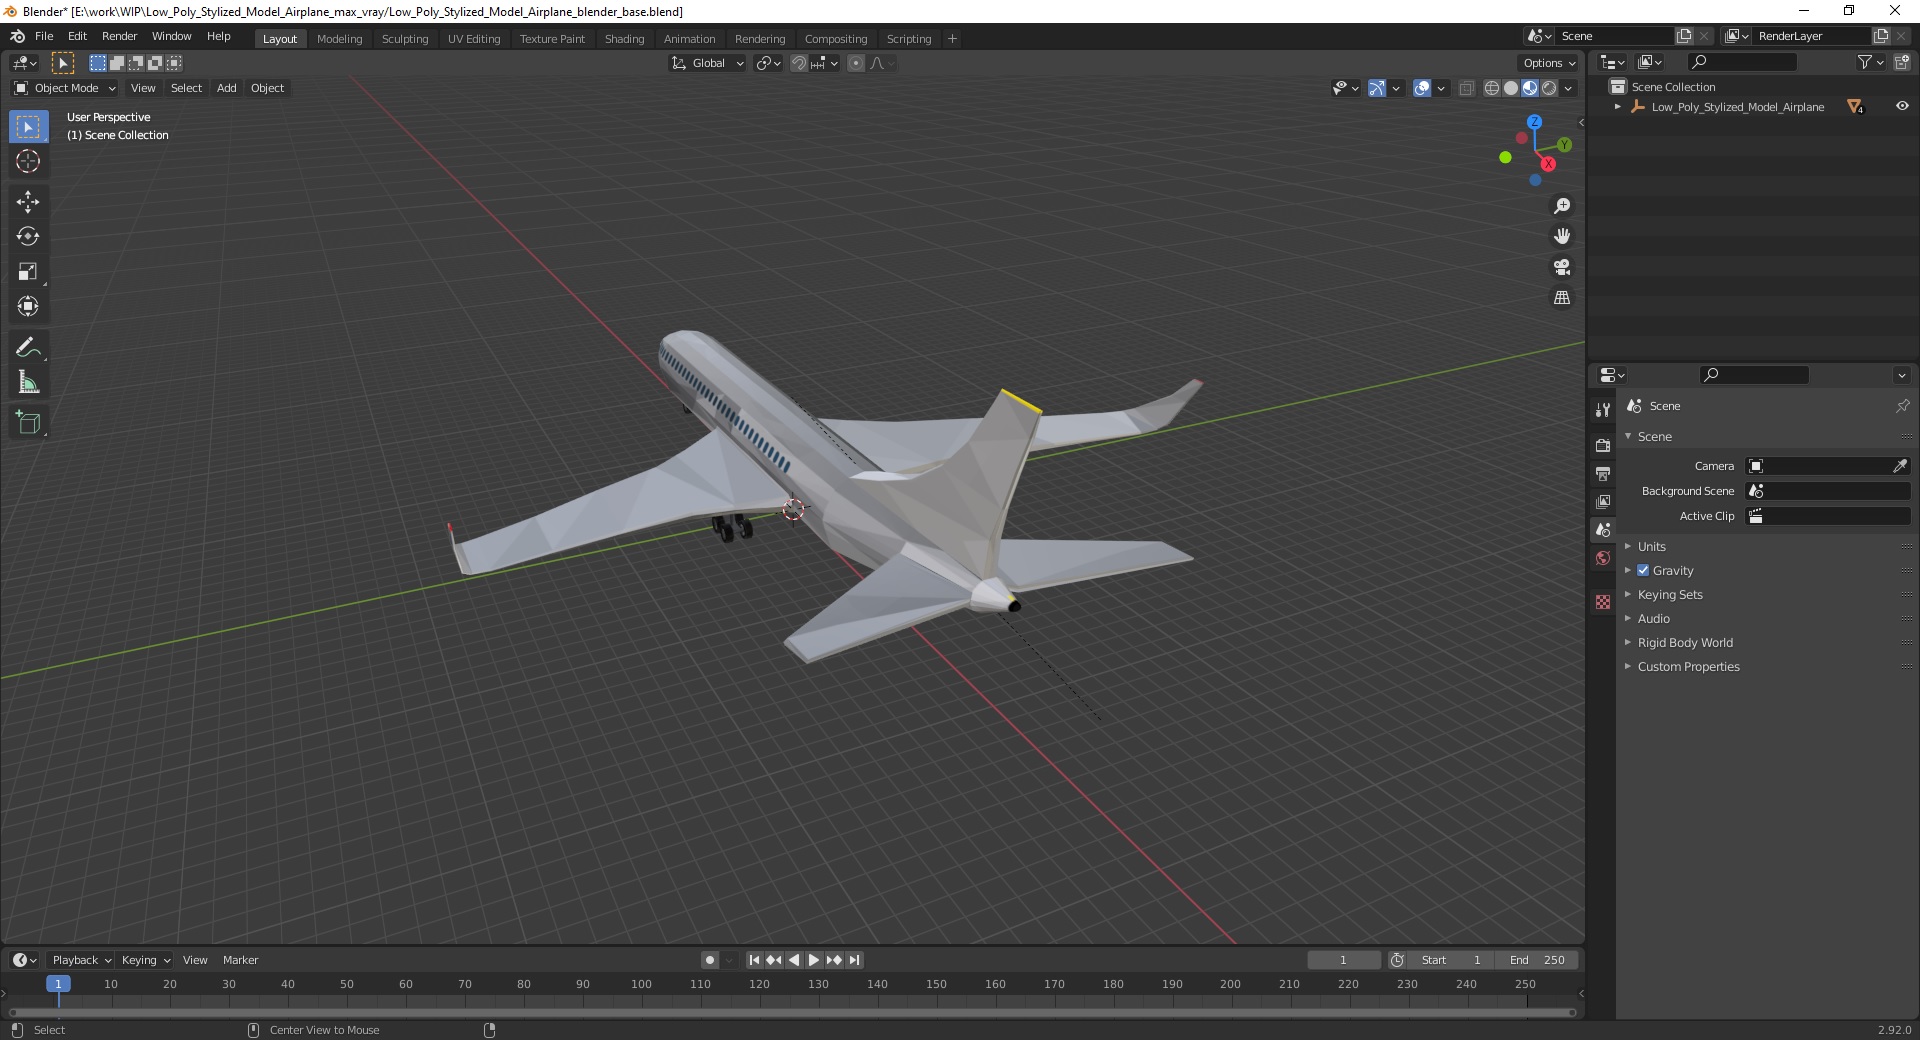
Task: Open the Add menu in viewport header
Action: coord(227,88)
